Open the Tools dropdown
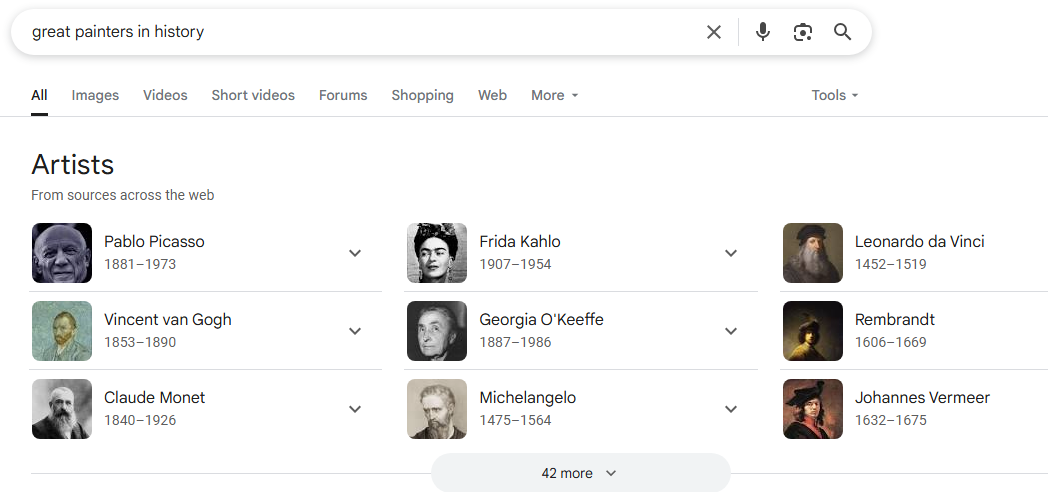This screenshot has width=1048, height=492. click(834, 96)
